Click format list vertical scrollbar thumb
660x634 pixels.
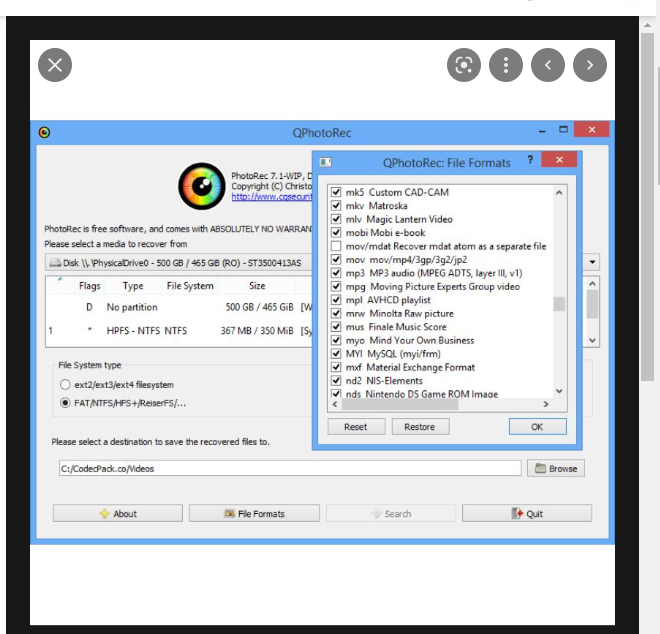click(x=559, y=304)
